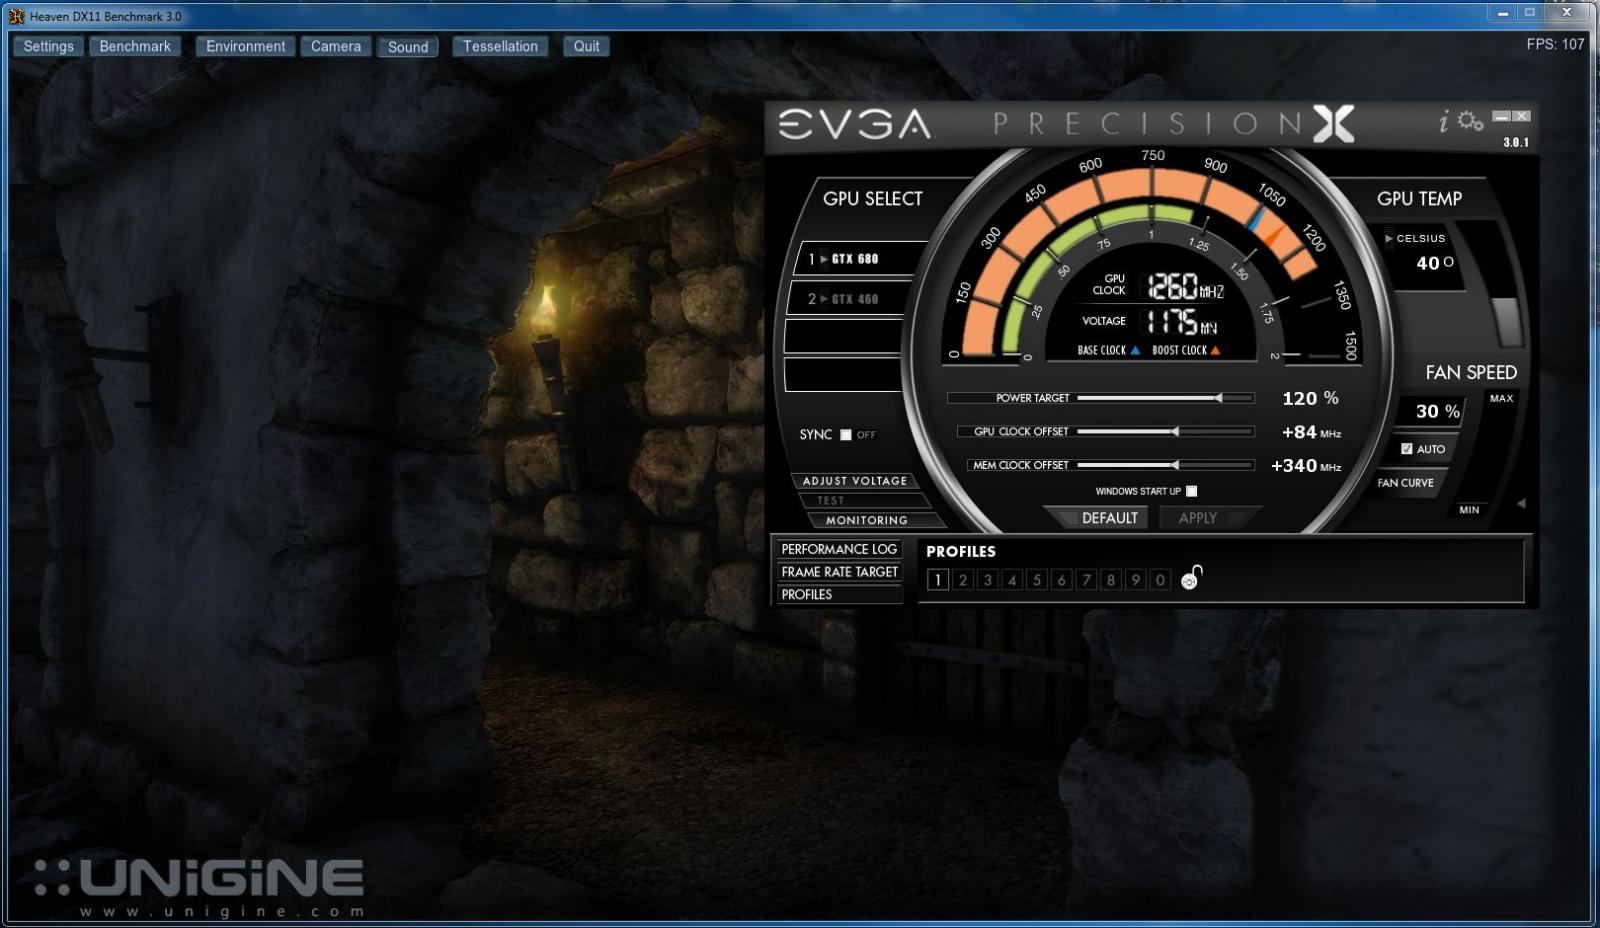Click the fan speed 30 % value
The image size is (1600, 928).
coord(1437,411)
